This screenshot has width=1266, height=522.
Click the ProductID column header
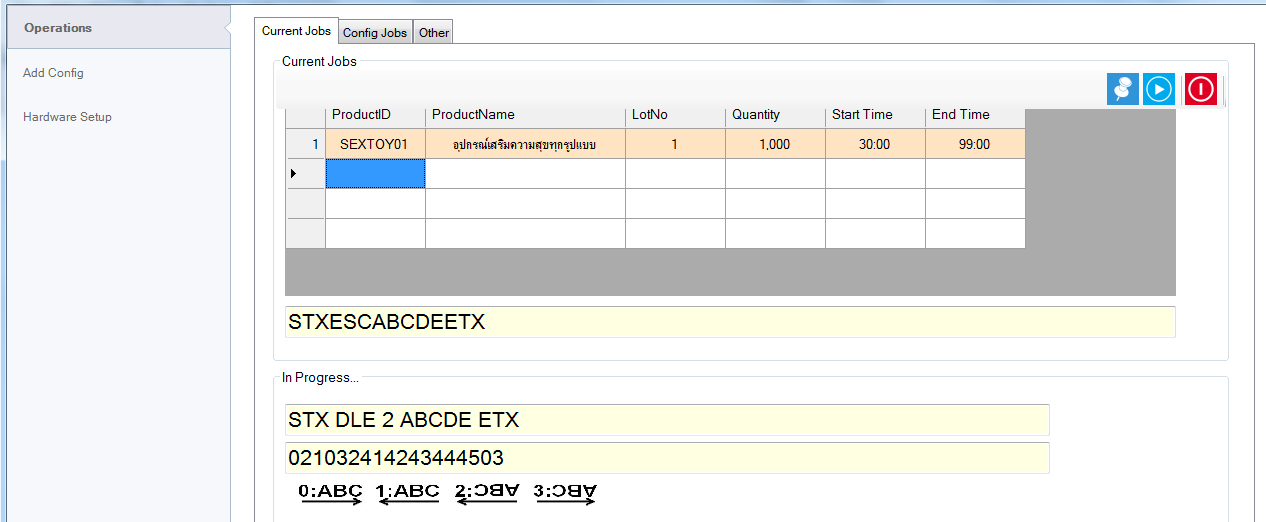point(375,115)
